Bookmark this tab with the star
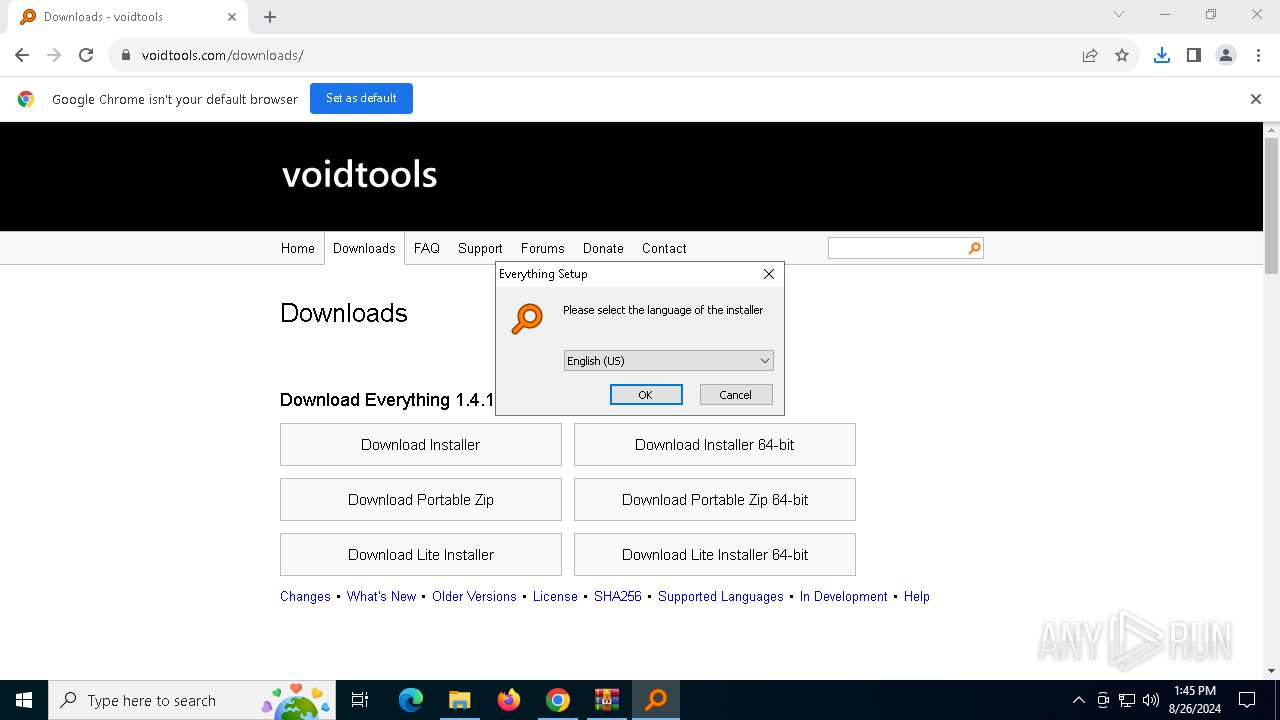 (x=1122, y=55)
